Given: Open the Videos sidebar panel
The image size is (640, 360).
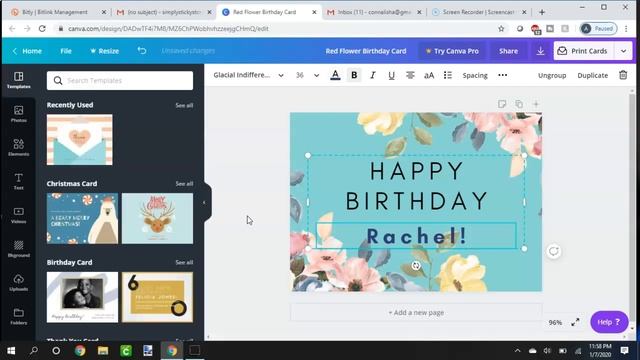Looking at the screenshot, I should coord(19,215).
